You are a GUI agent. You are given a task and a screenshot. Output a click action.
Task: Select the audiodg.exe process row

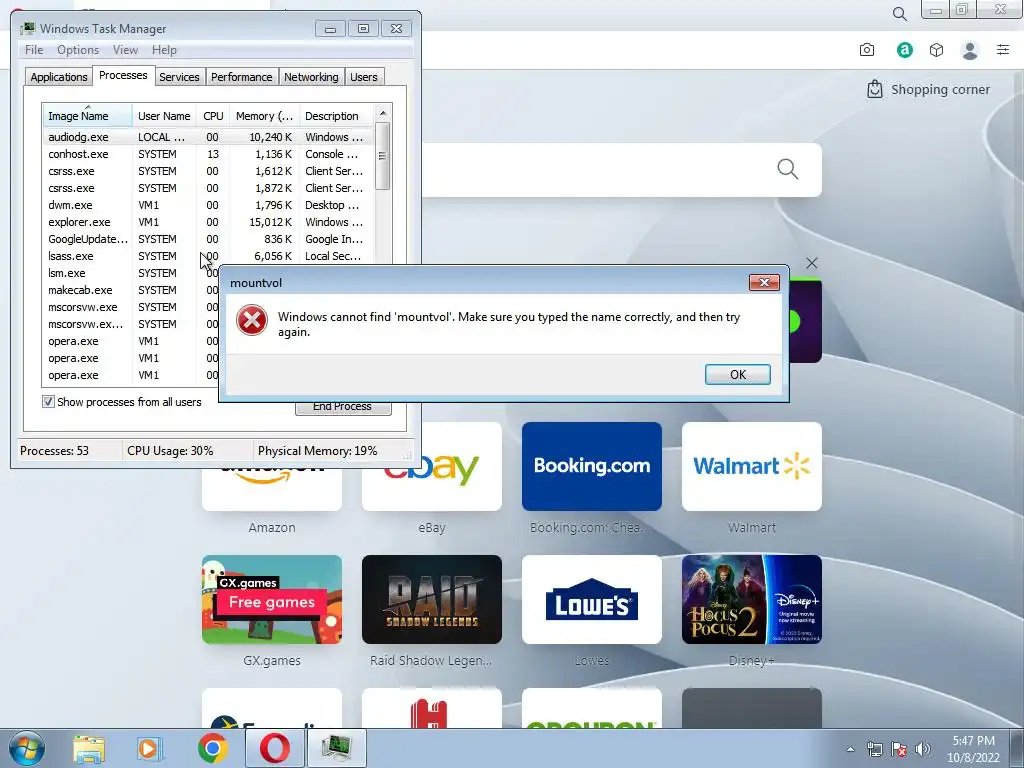208,137
